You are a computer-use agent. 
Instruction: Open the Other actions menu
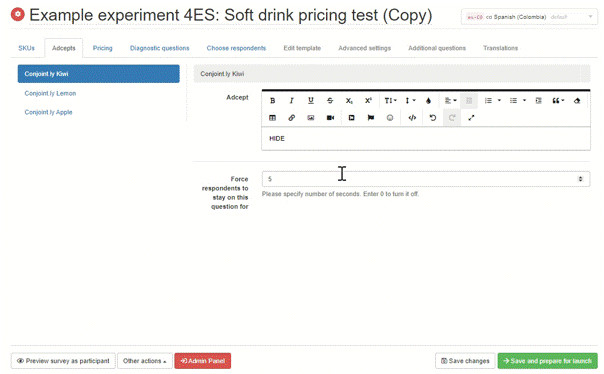click(144, 361)
